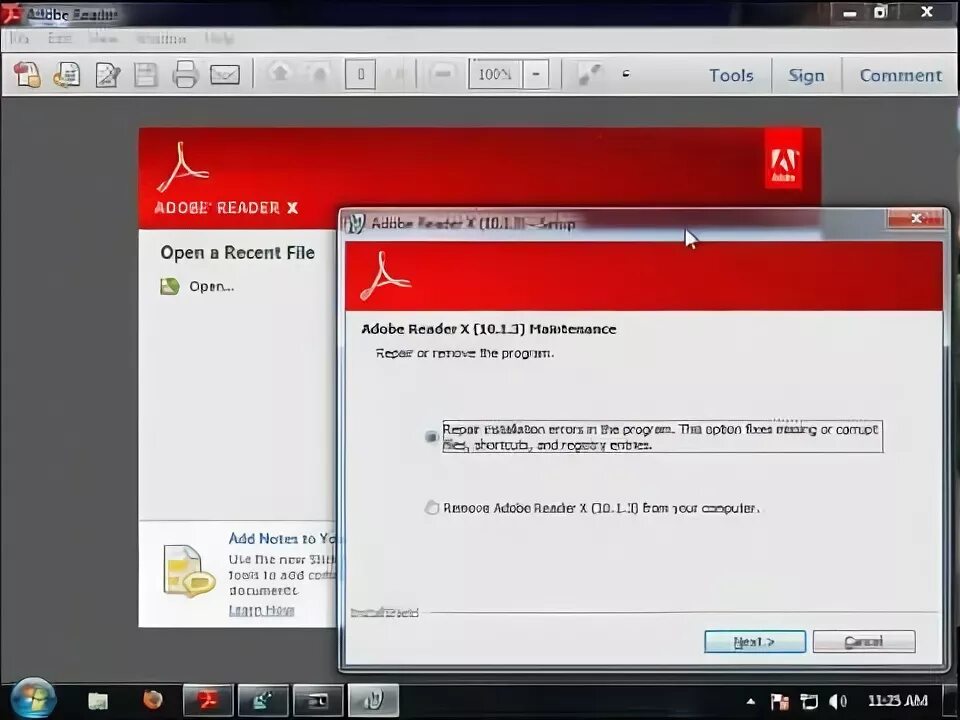Open the Edit menu in Adobe Reader
Viewport: 960px width, 720px height.
pos(60,39)
